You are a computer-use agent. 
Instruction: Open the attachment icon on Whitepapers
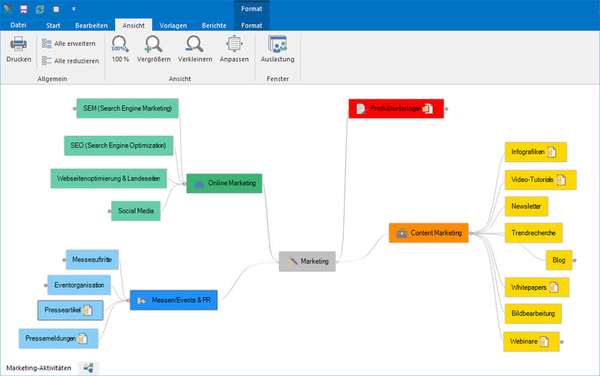[554, 287]
